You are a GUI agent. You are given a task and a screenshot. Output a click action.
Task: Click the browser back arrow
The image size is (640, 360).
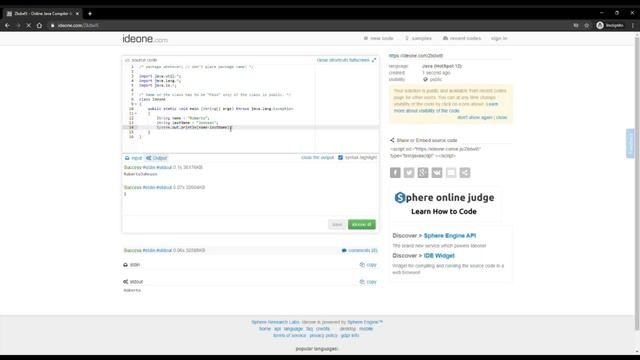pyautogui.click(x=7, y=25)
